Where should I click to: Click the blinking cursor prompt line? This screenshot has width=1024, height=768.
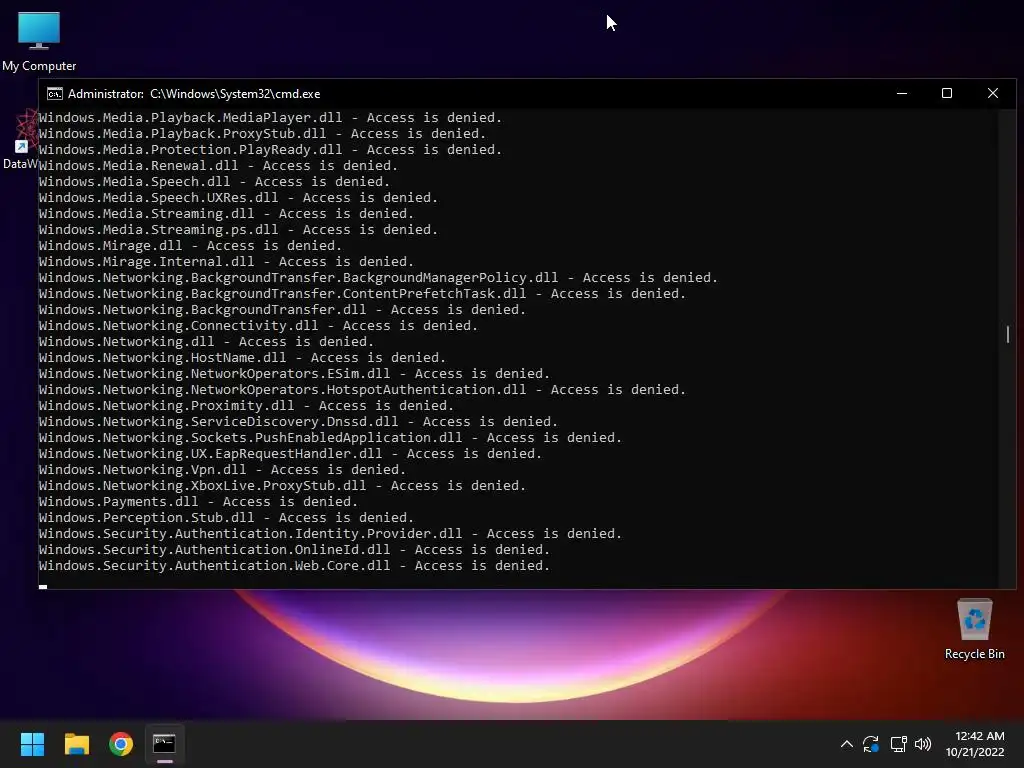(43, 586)
